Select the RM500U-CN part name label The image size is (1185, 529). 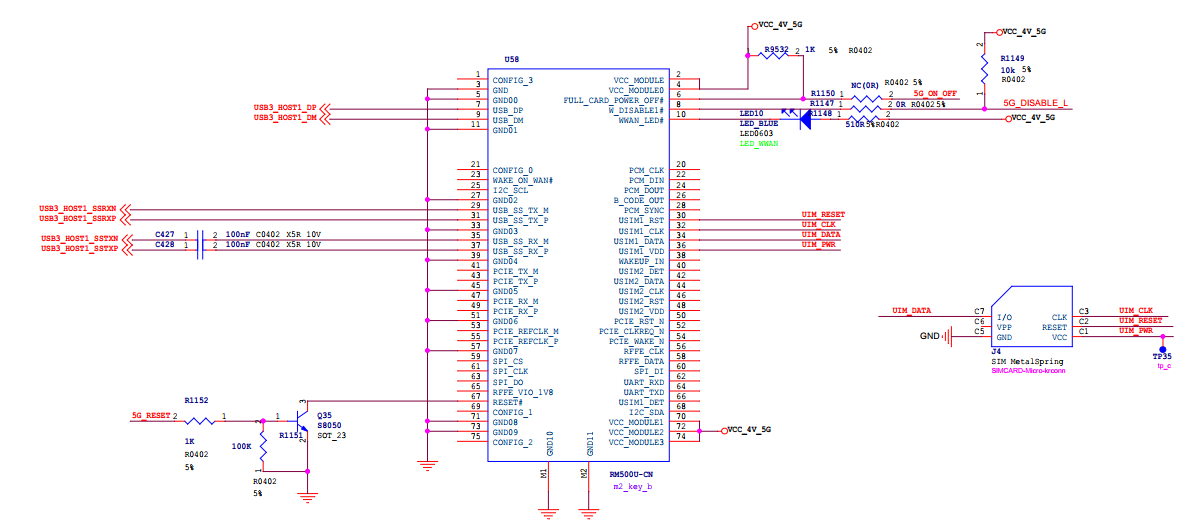630,475
